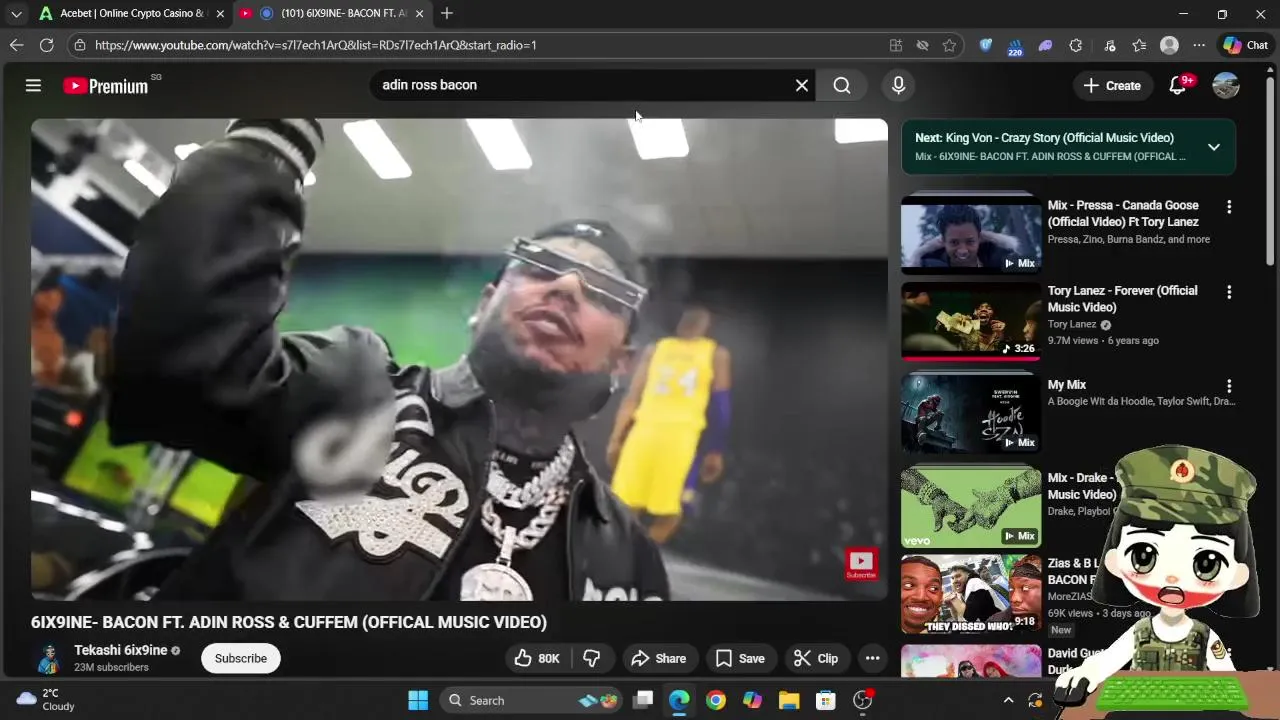Save the video to a playlist
This screenshot has width=1280, height=720.
pyautogui.click(x=740, y=658)
